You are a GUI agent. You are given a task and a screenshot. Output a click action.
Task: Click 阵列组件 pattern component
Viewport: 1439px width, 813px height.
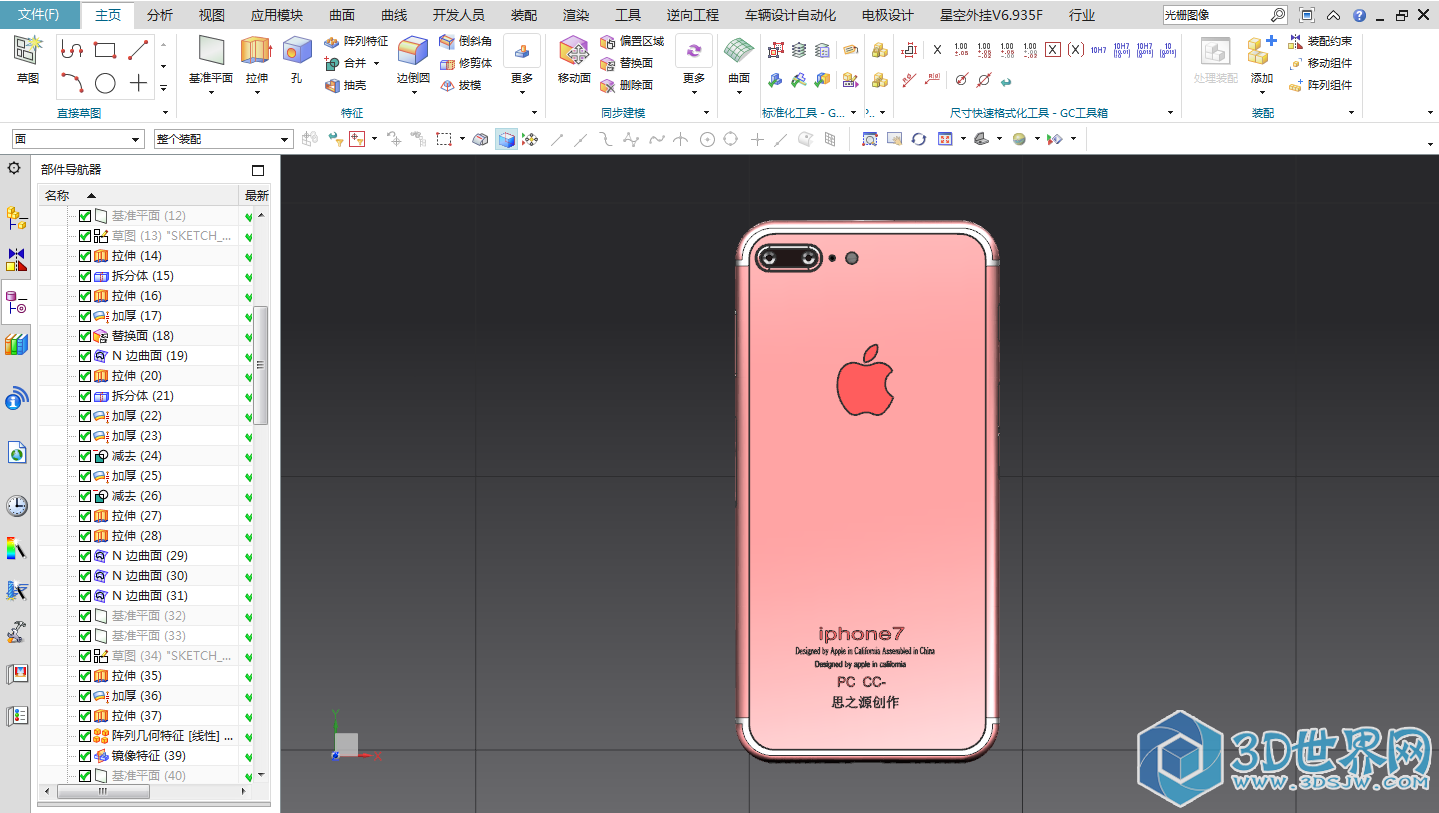tap(1320, 86)
